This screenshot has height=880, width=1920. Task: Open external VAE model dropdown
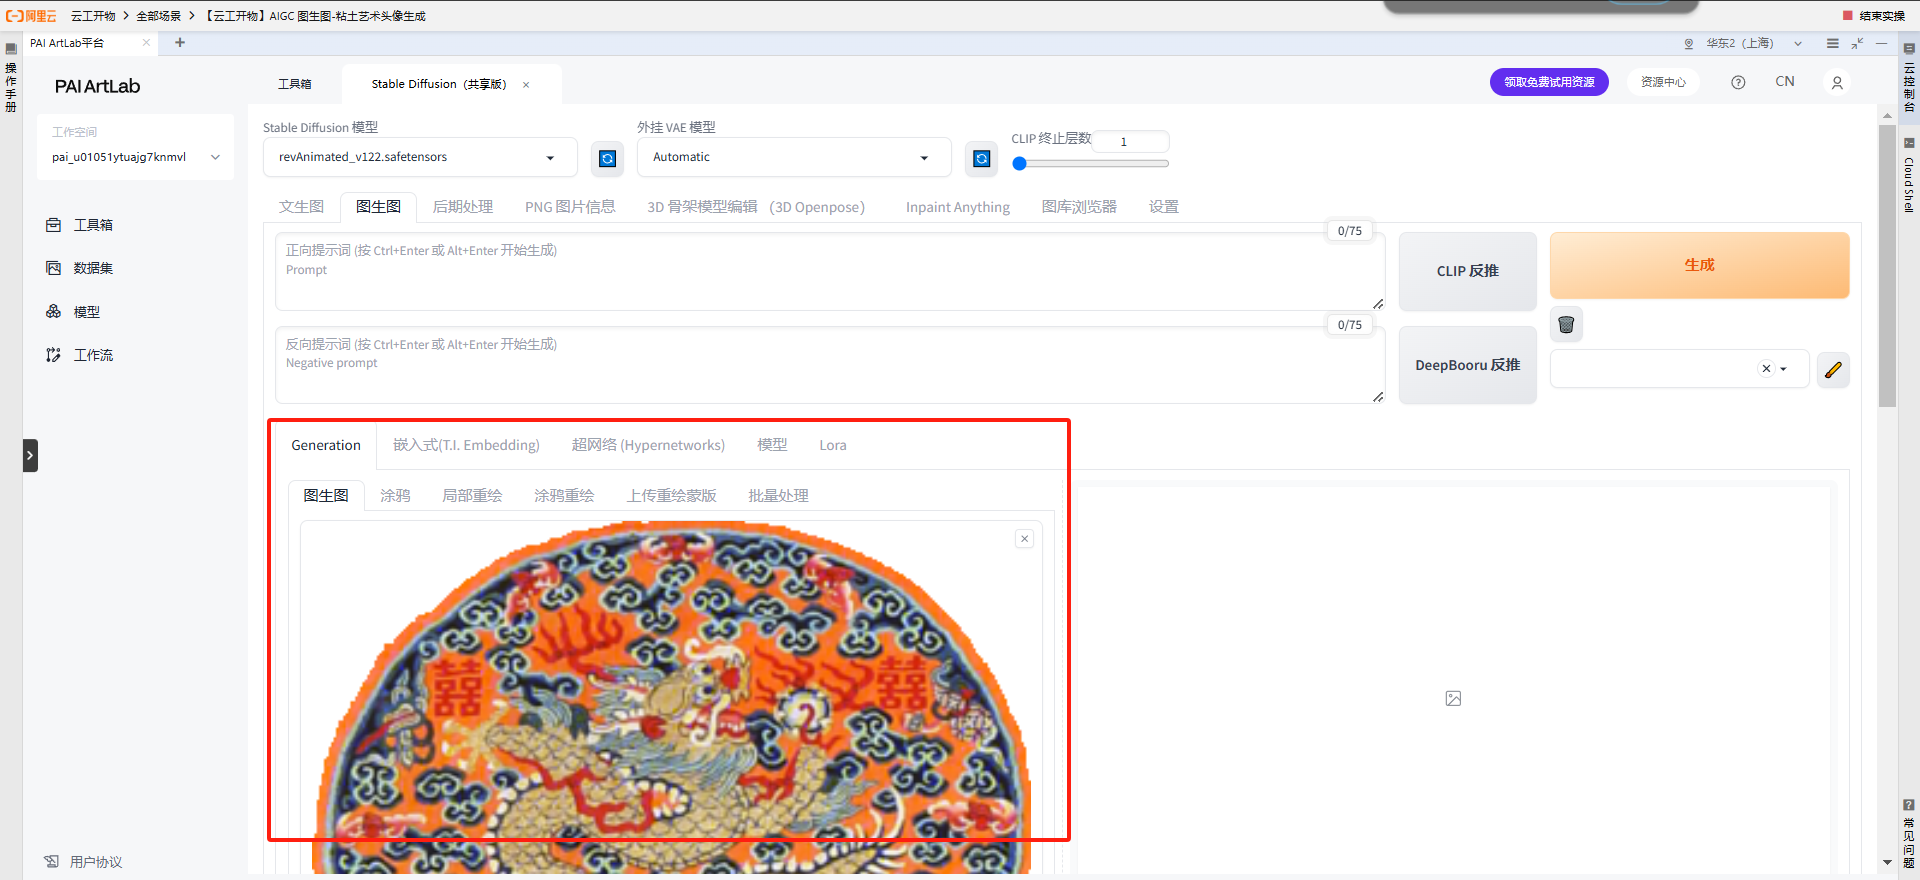click(794, 158)
